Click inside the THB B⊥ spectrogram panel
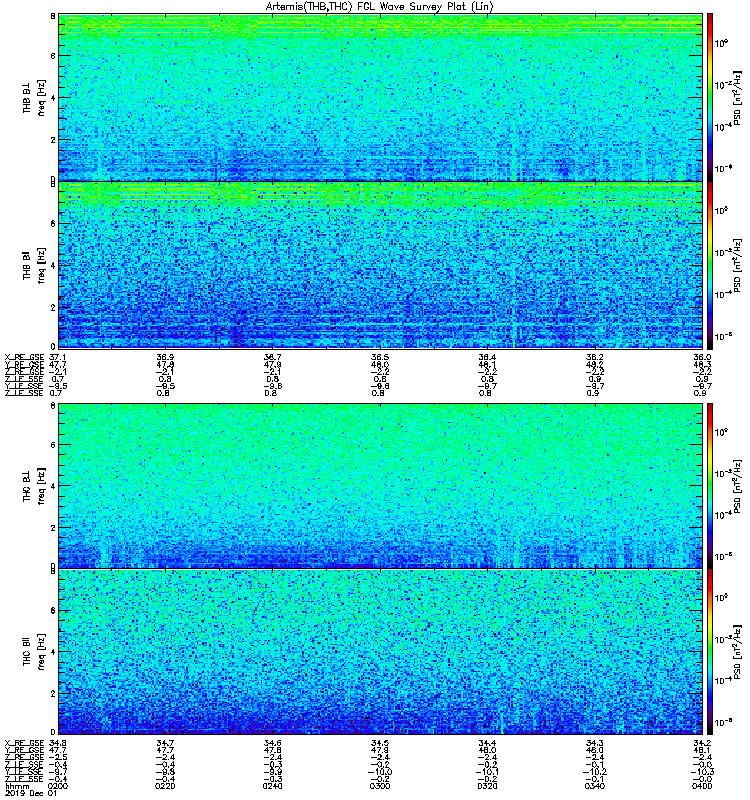The width and height of the screenshot is (750, 800). click(x=380, y=97)
